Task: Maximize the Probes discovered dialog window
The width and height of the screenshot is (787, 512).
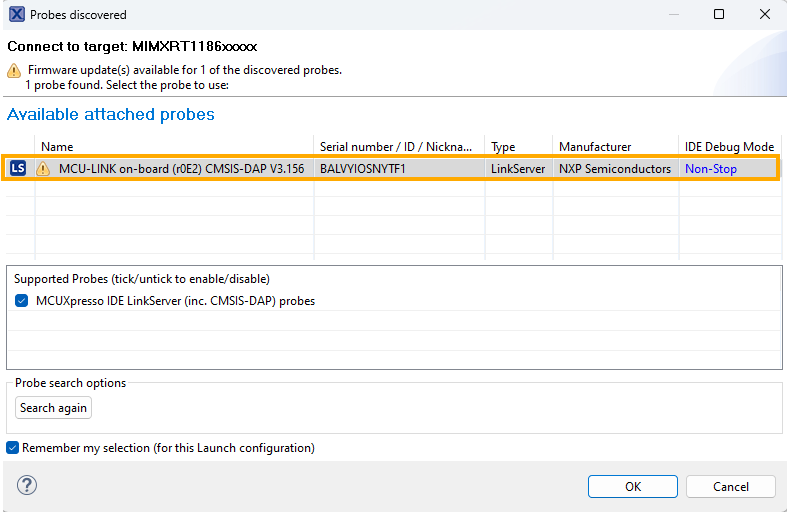Action: pyautogui.click(x=718, y=15)
